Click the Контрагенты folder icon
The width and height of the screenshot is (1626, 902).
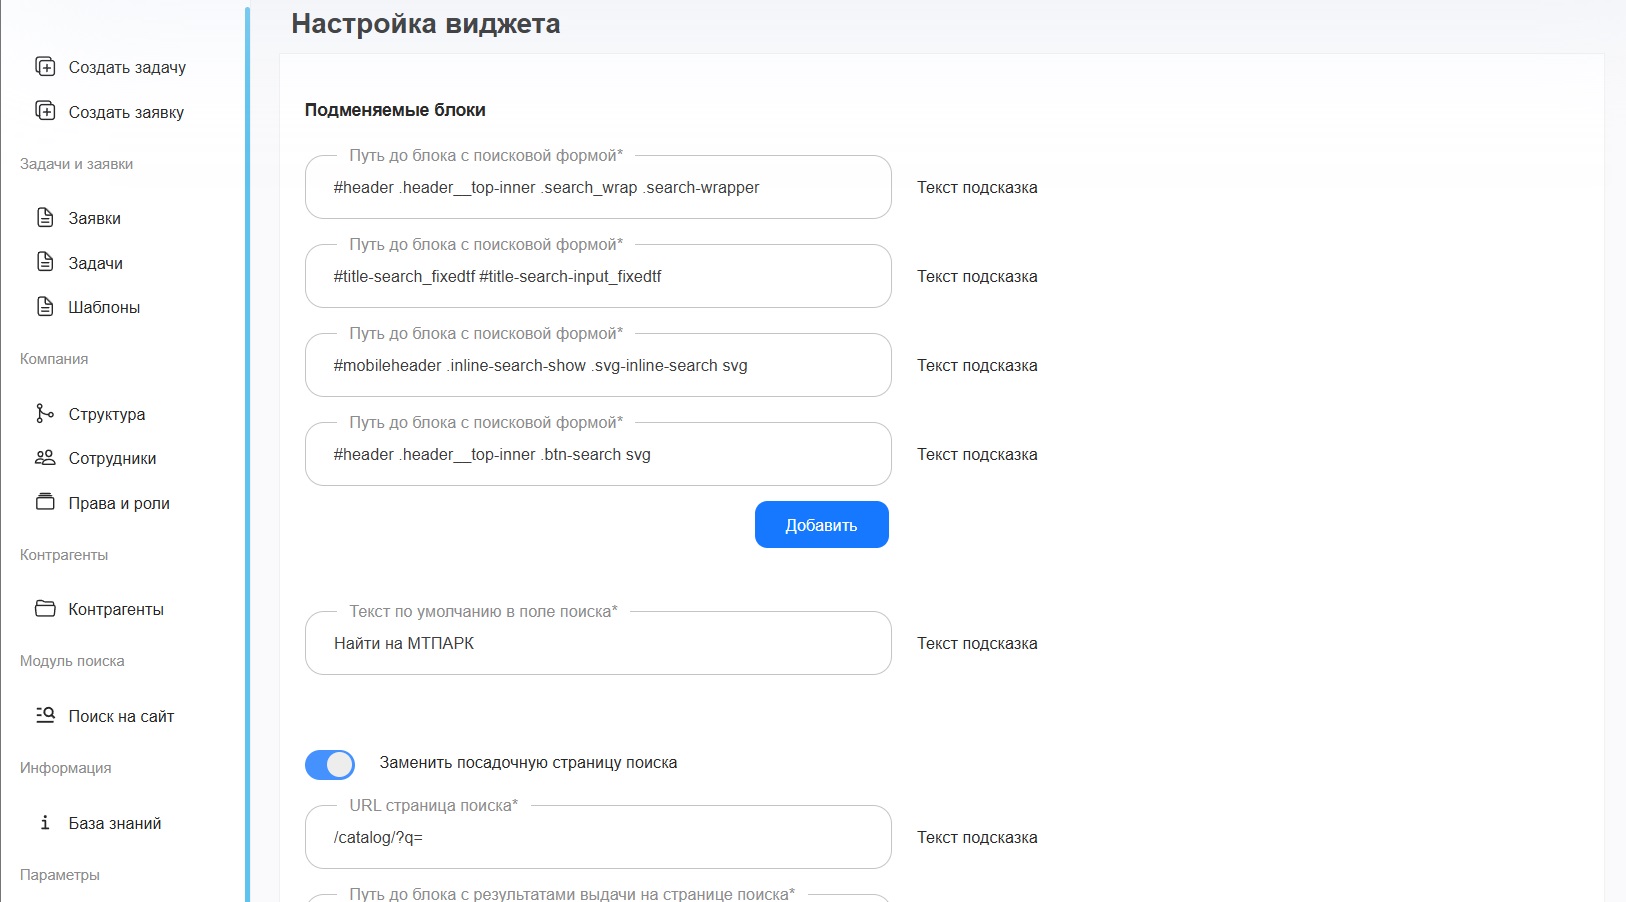(45, 608)
